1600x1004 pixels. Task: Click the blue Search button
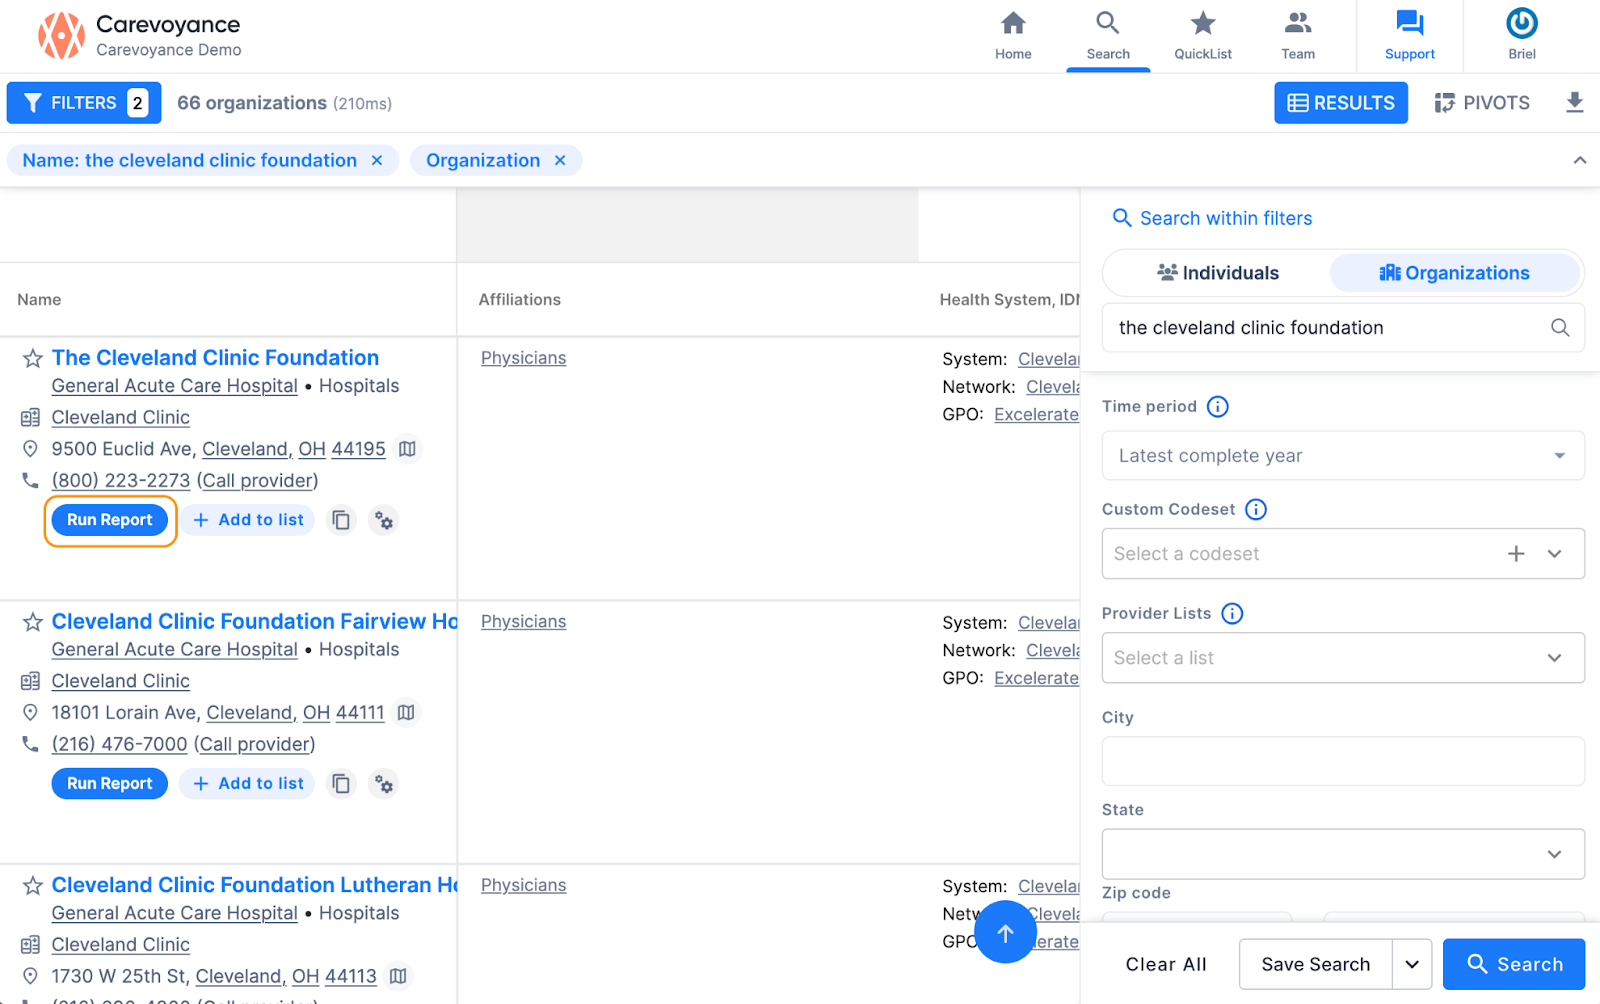pyautogui.click(x=1514, y=965)
